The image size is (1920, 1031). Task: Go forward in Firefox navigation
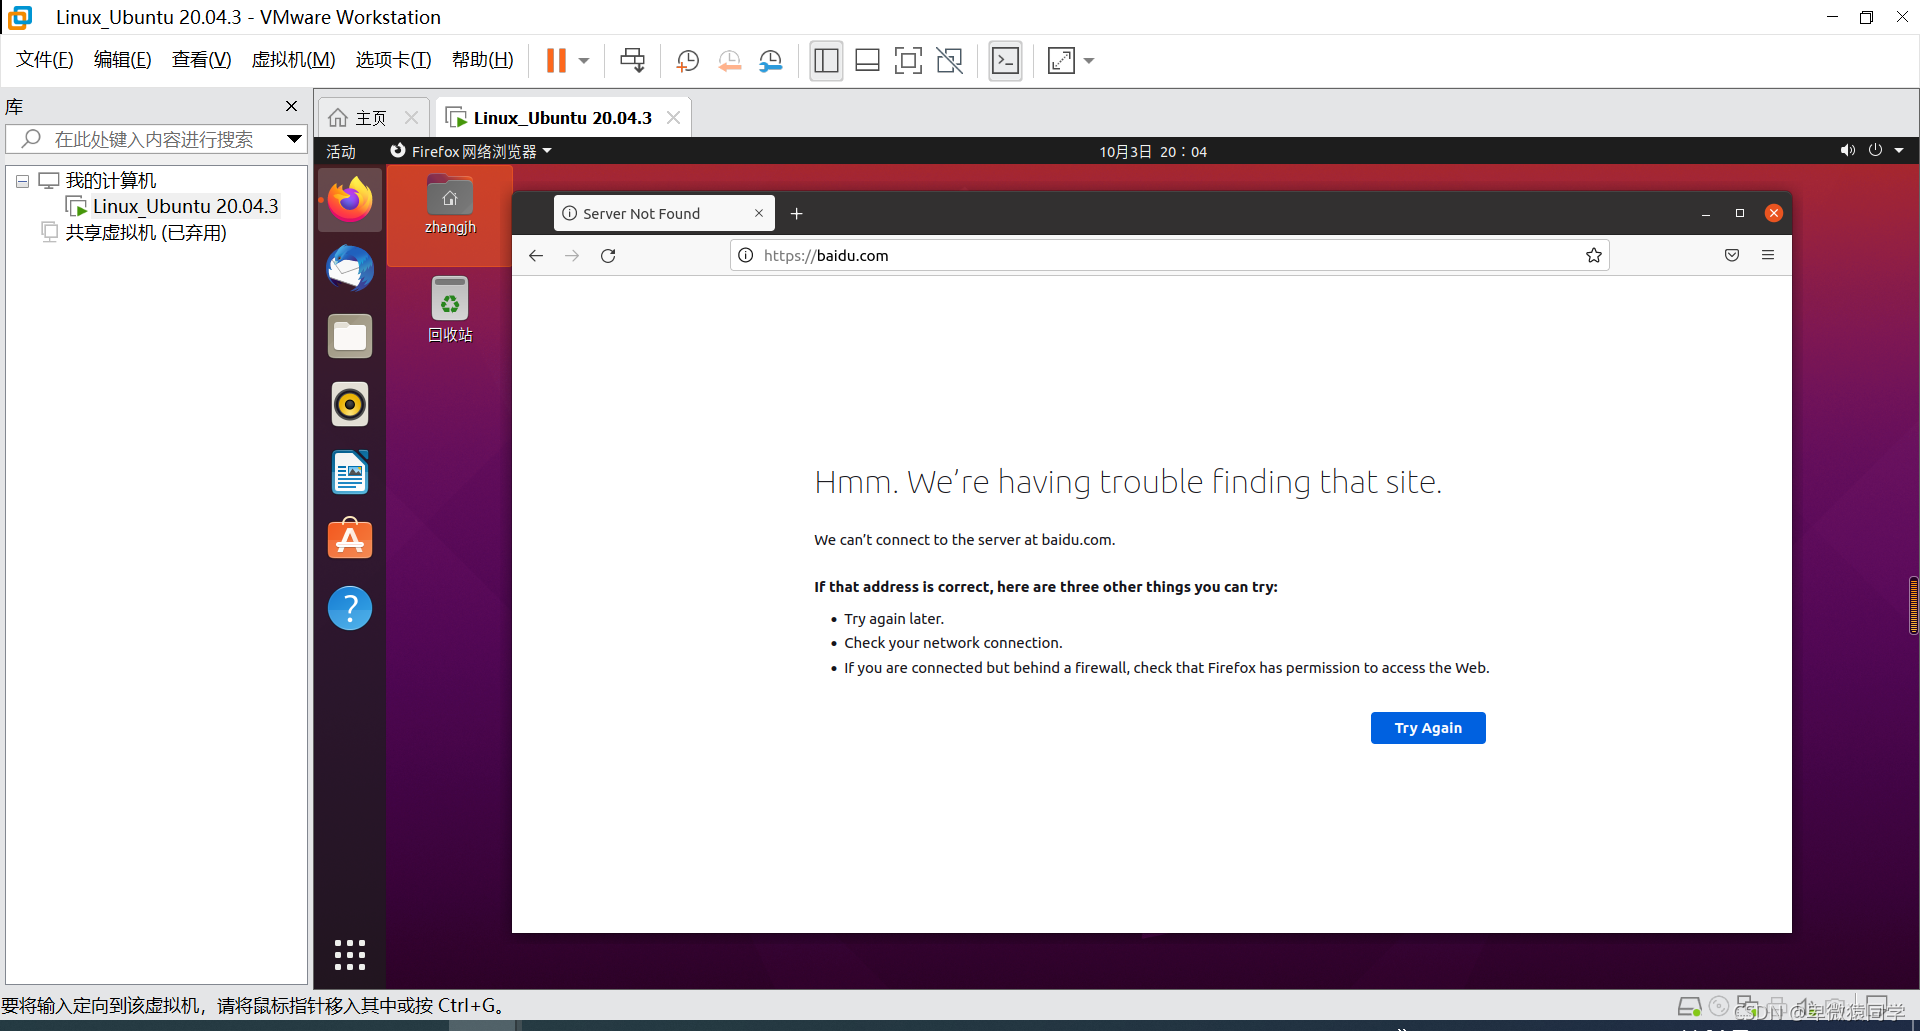[x=572, y=256]
